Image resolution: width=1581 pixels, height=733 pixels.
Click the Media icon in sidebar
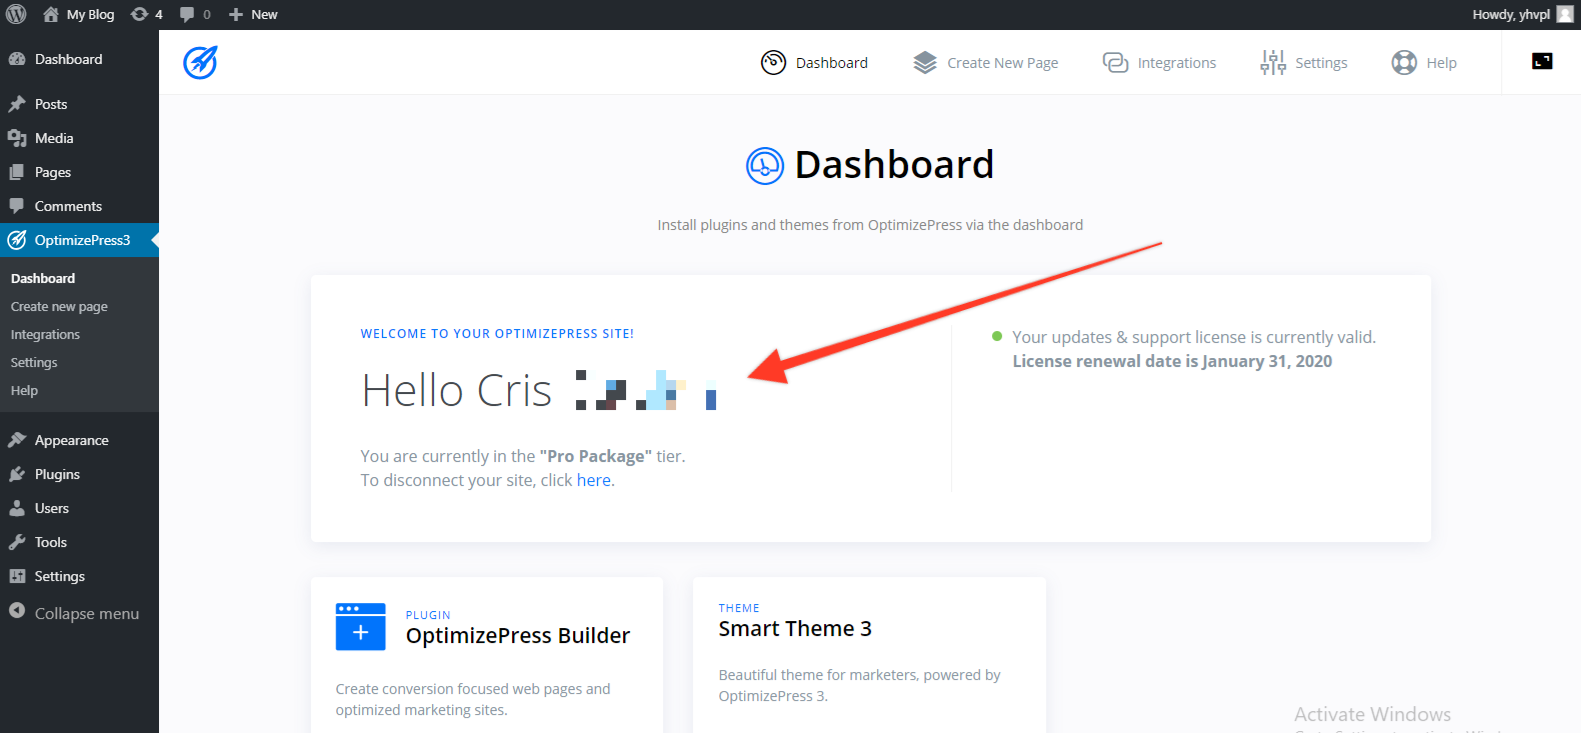(17, 138)
